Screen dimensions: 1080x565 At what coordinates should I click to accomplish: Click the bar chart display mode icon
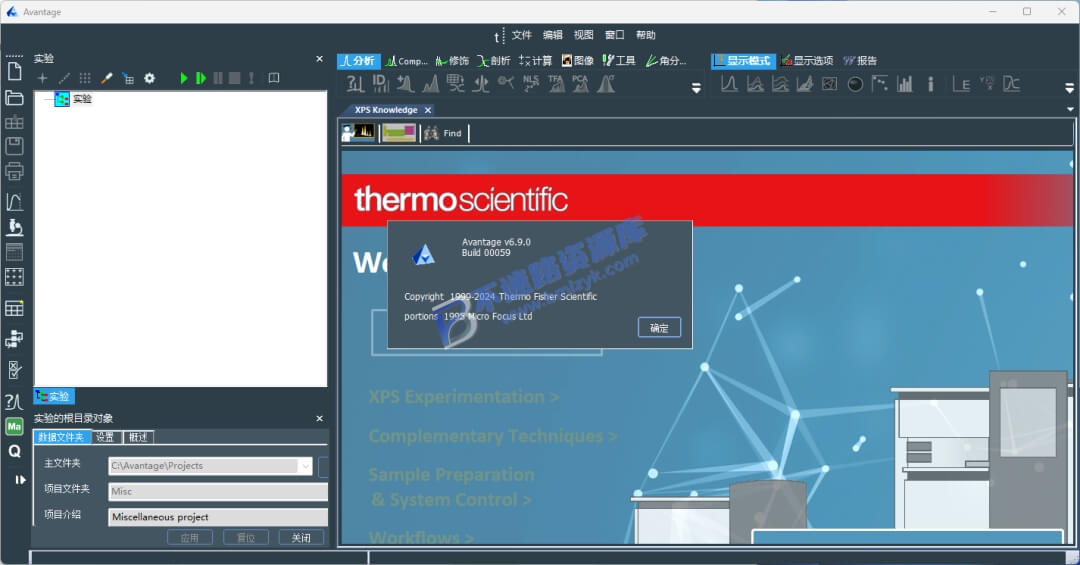click(904, 84)
